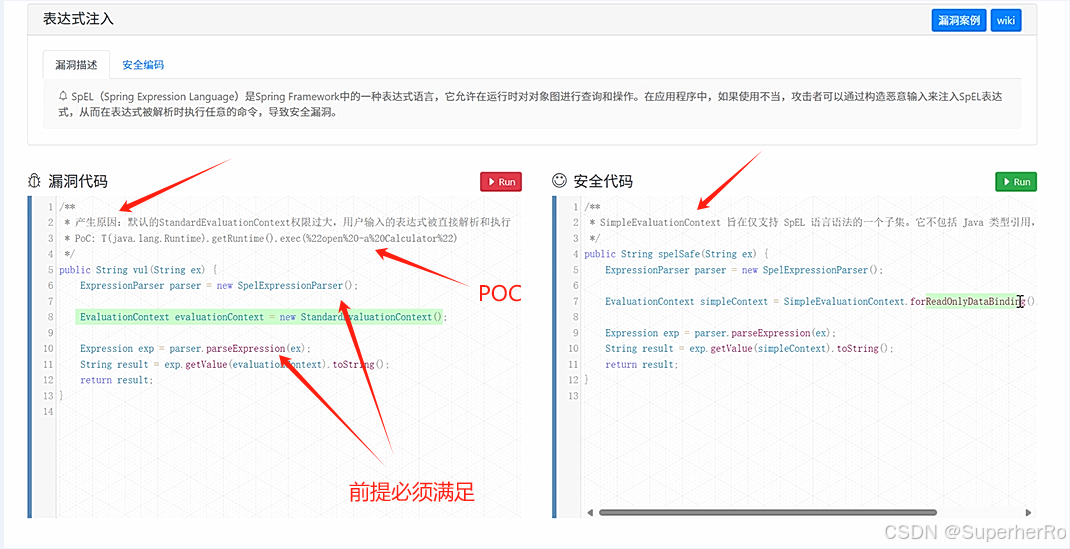This screenshot has width=1070, height=549.
Task: Click line number 13 in safe code gutter
Action: [573, 396]
